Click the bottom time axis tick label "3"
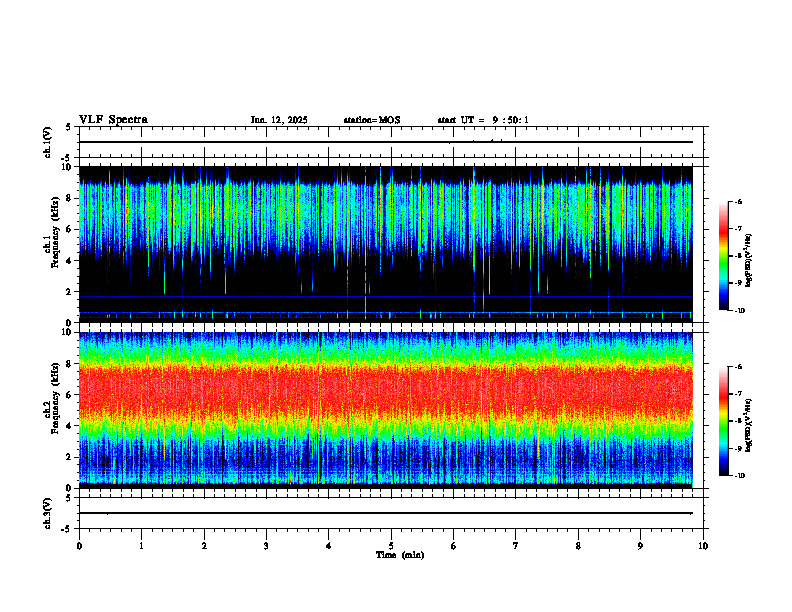 click(x=266, y=546)
